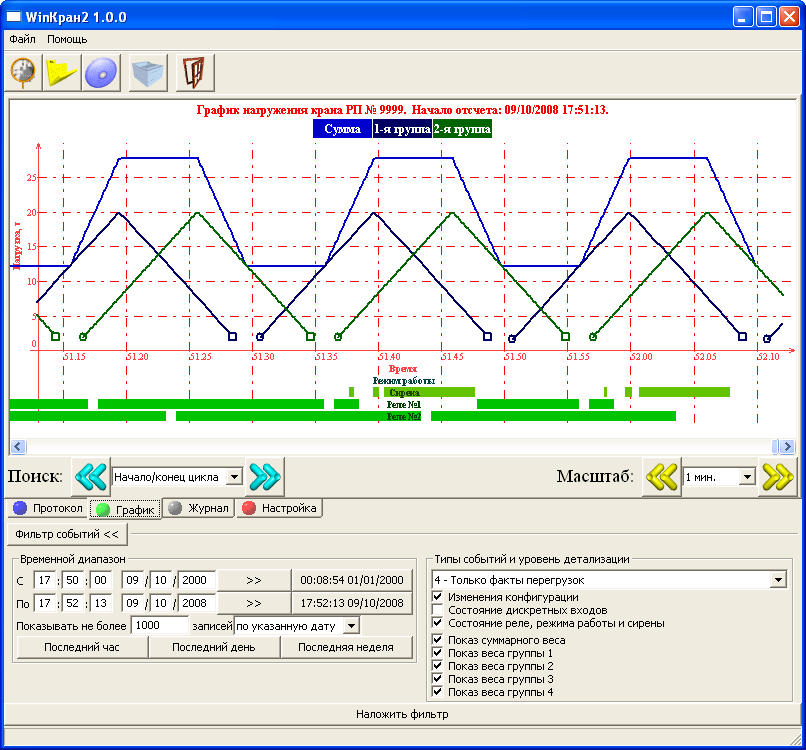The height and width of the screenshot is (750, 806).
Task: Increase scale with yellow right arrows
Action: coord(777,477)
